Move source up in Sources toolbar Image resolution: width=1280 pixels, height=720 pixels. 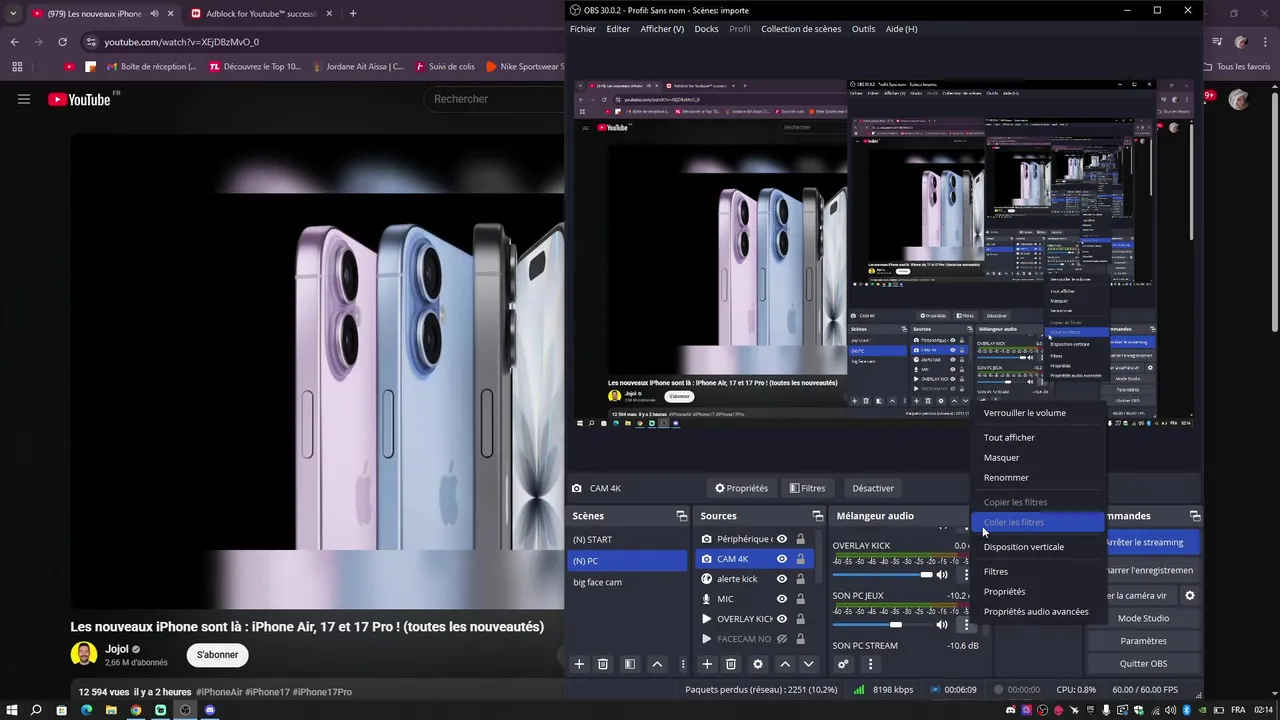(785, 664)
